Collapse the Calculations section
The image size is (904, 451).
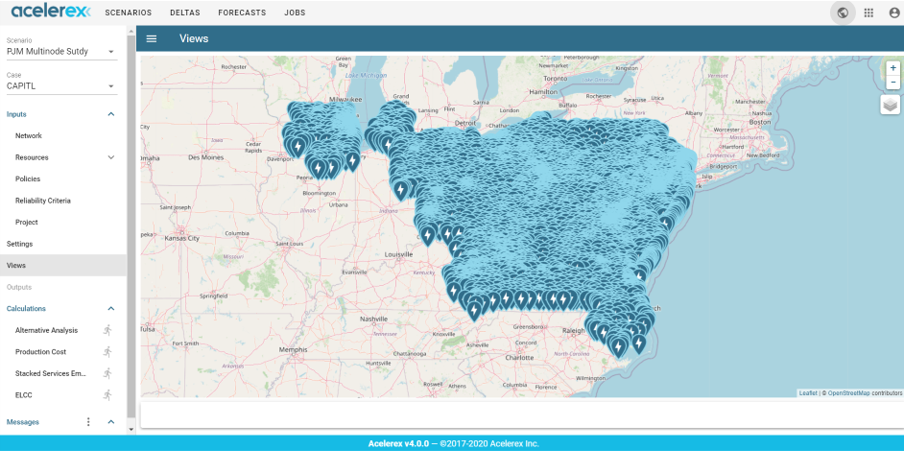click(x=111, y=309)
